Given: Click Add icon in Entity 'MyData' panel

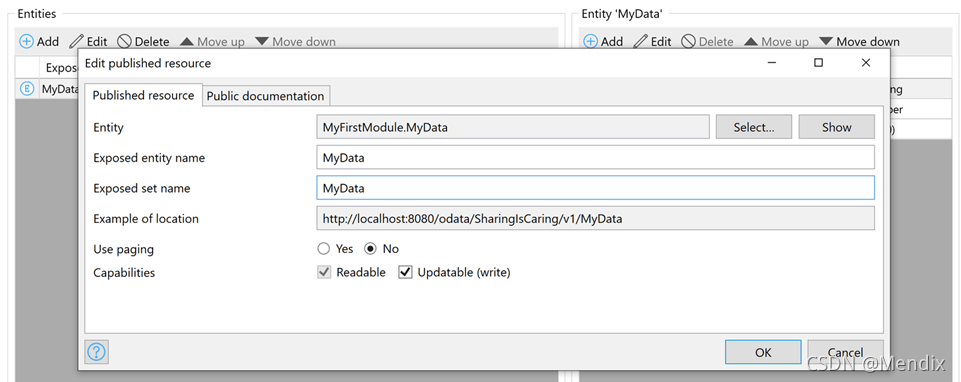Looking at the screenshot, I should coord(591,42).
